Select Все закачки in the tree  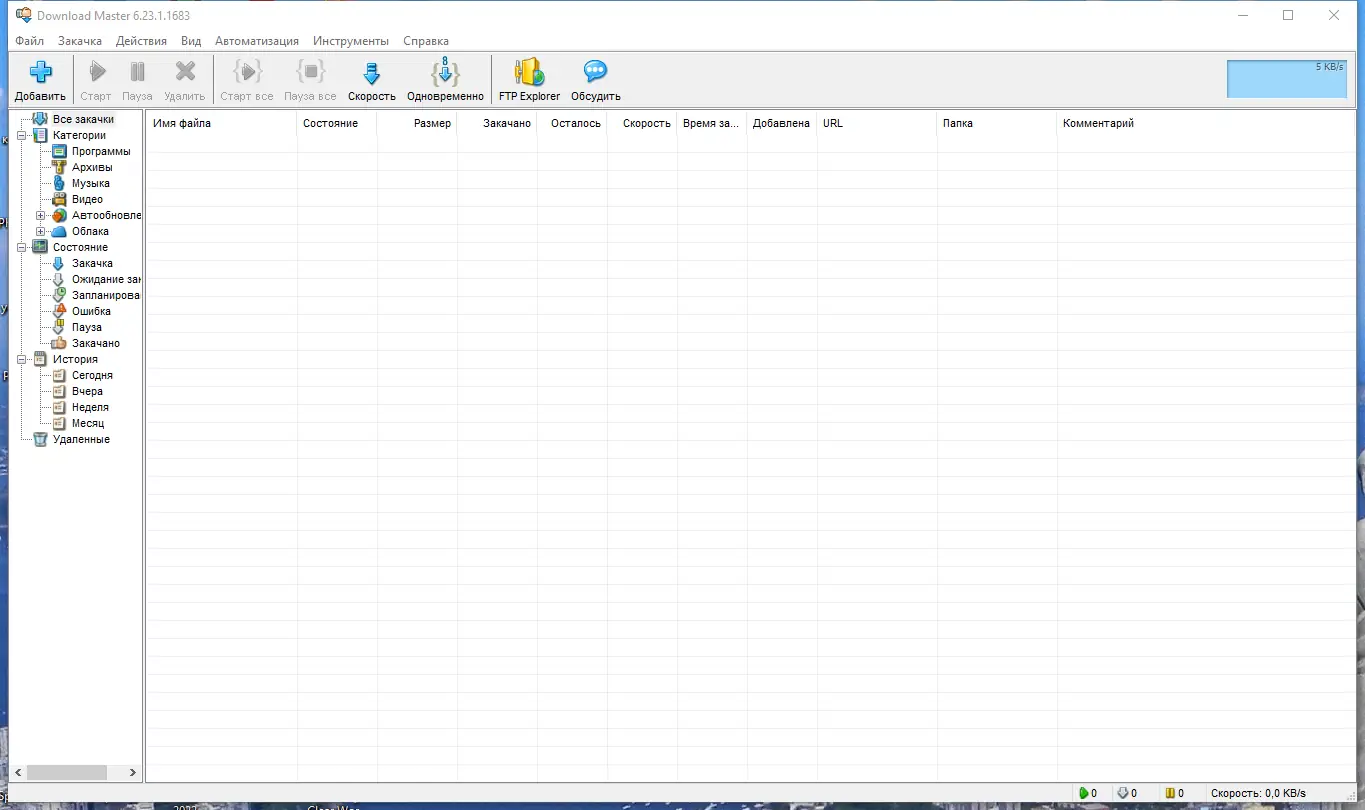click(83, 119)
